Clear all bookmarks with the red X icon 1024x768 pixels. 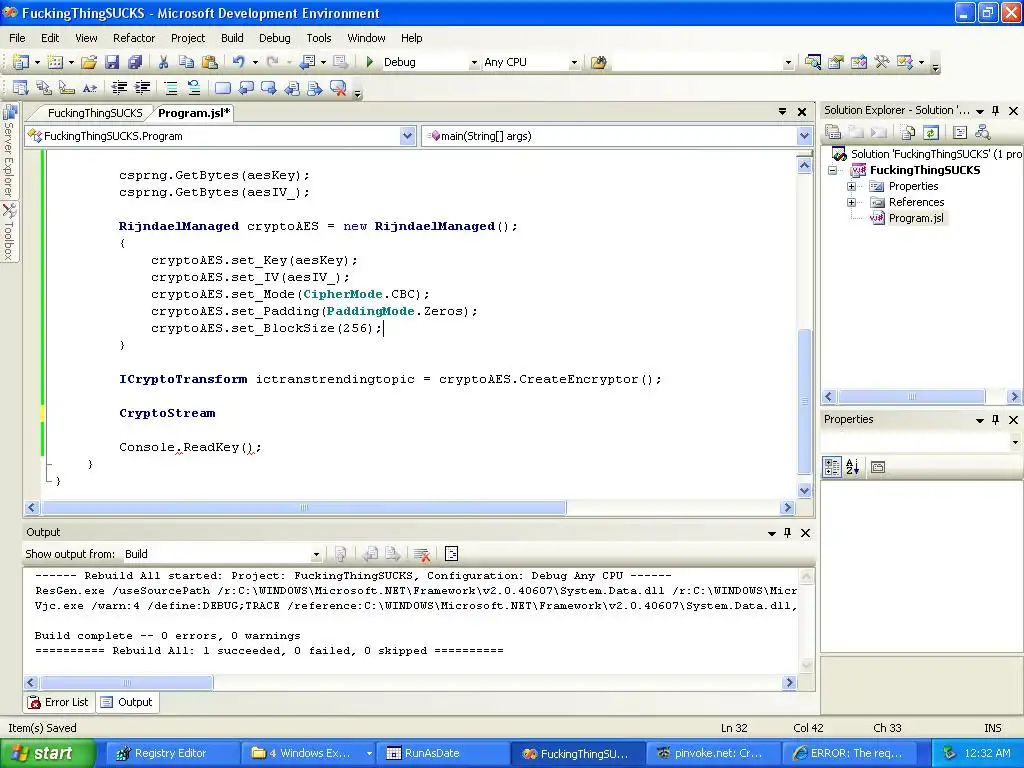338,88
